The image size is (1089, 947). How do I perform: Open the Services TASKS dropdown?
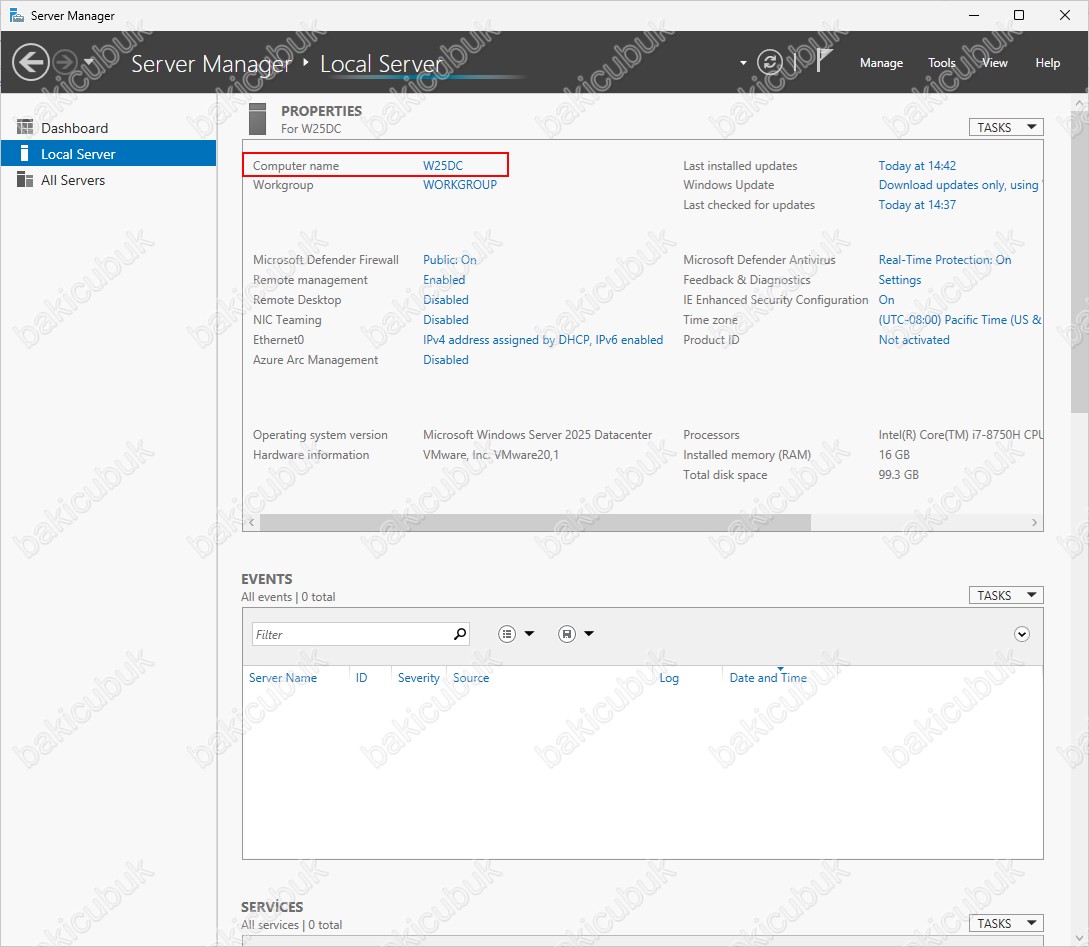tap(1006, 923)
